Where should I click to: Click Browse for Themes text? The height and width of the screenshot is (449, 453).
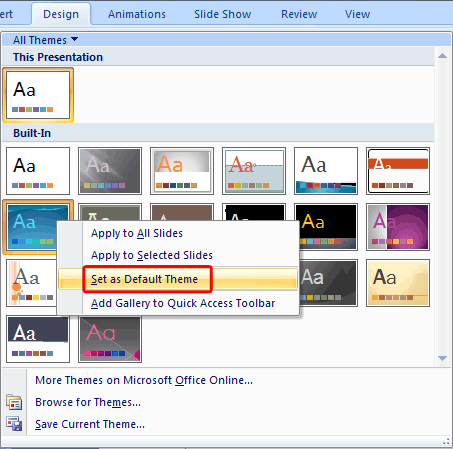[x=88, y=402]
